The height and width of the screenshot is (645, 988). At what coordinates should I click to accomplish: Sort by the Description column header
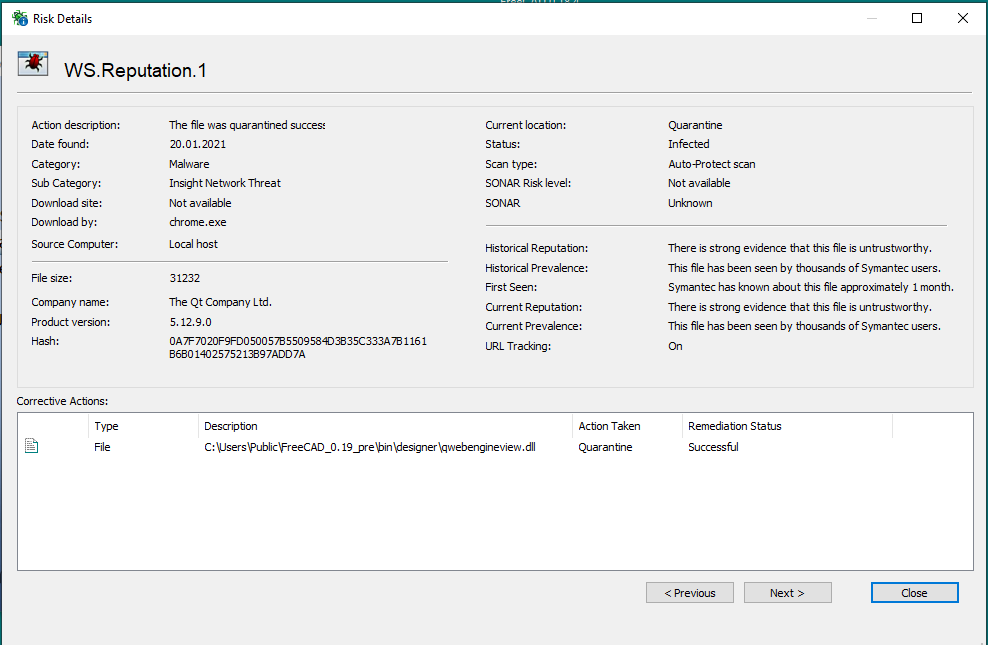(231, 426)
